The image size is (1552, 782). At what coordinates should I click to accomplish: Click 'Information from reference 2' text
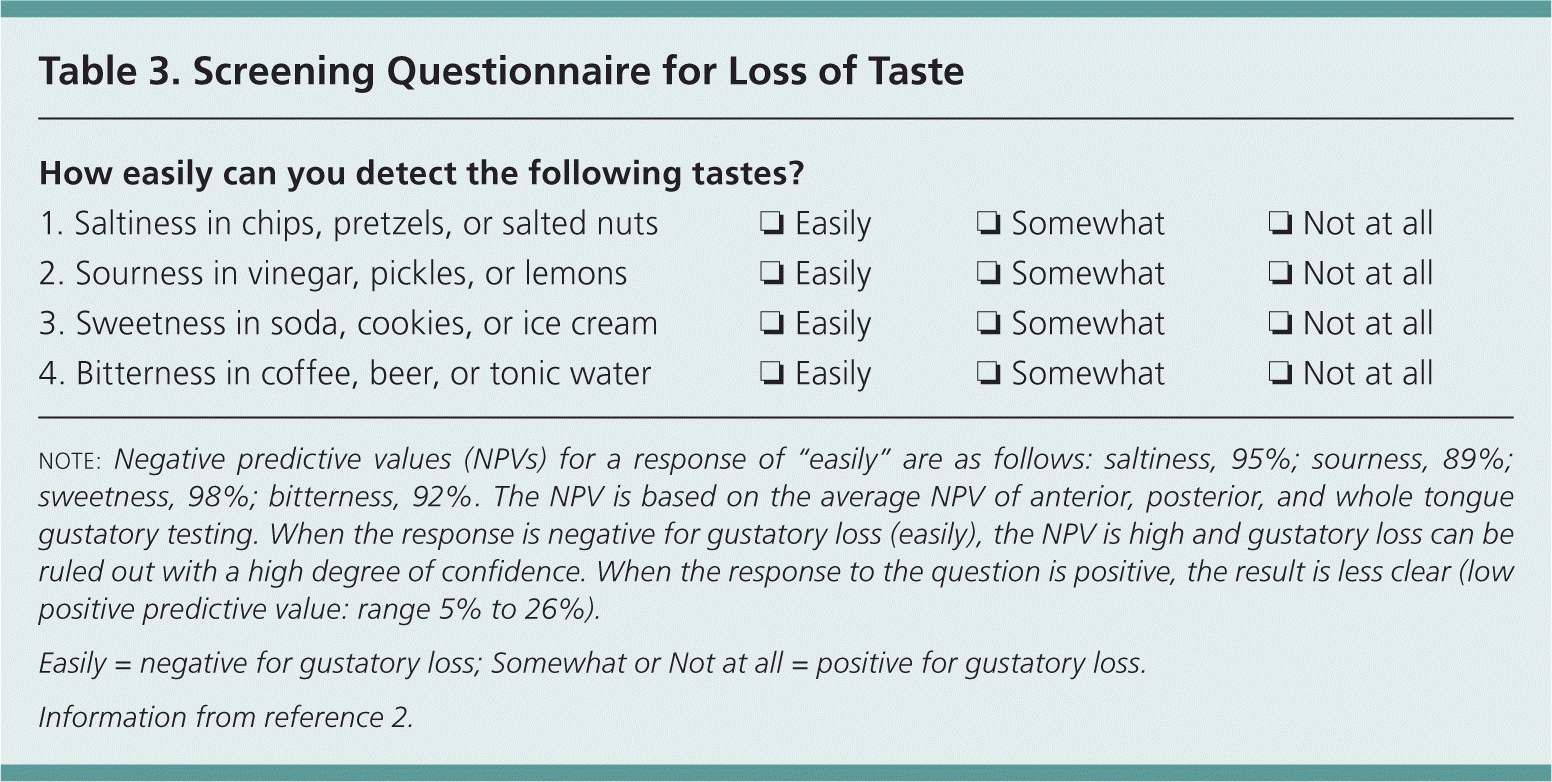225,717
